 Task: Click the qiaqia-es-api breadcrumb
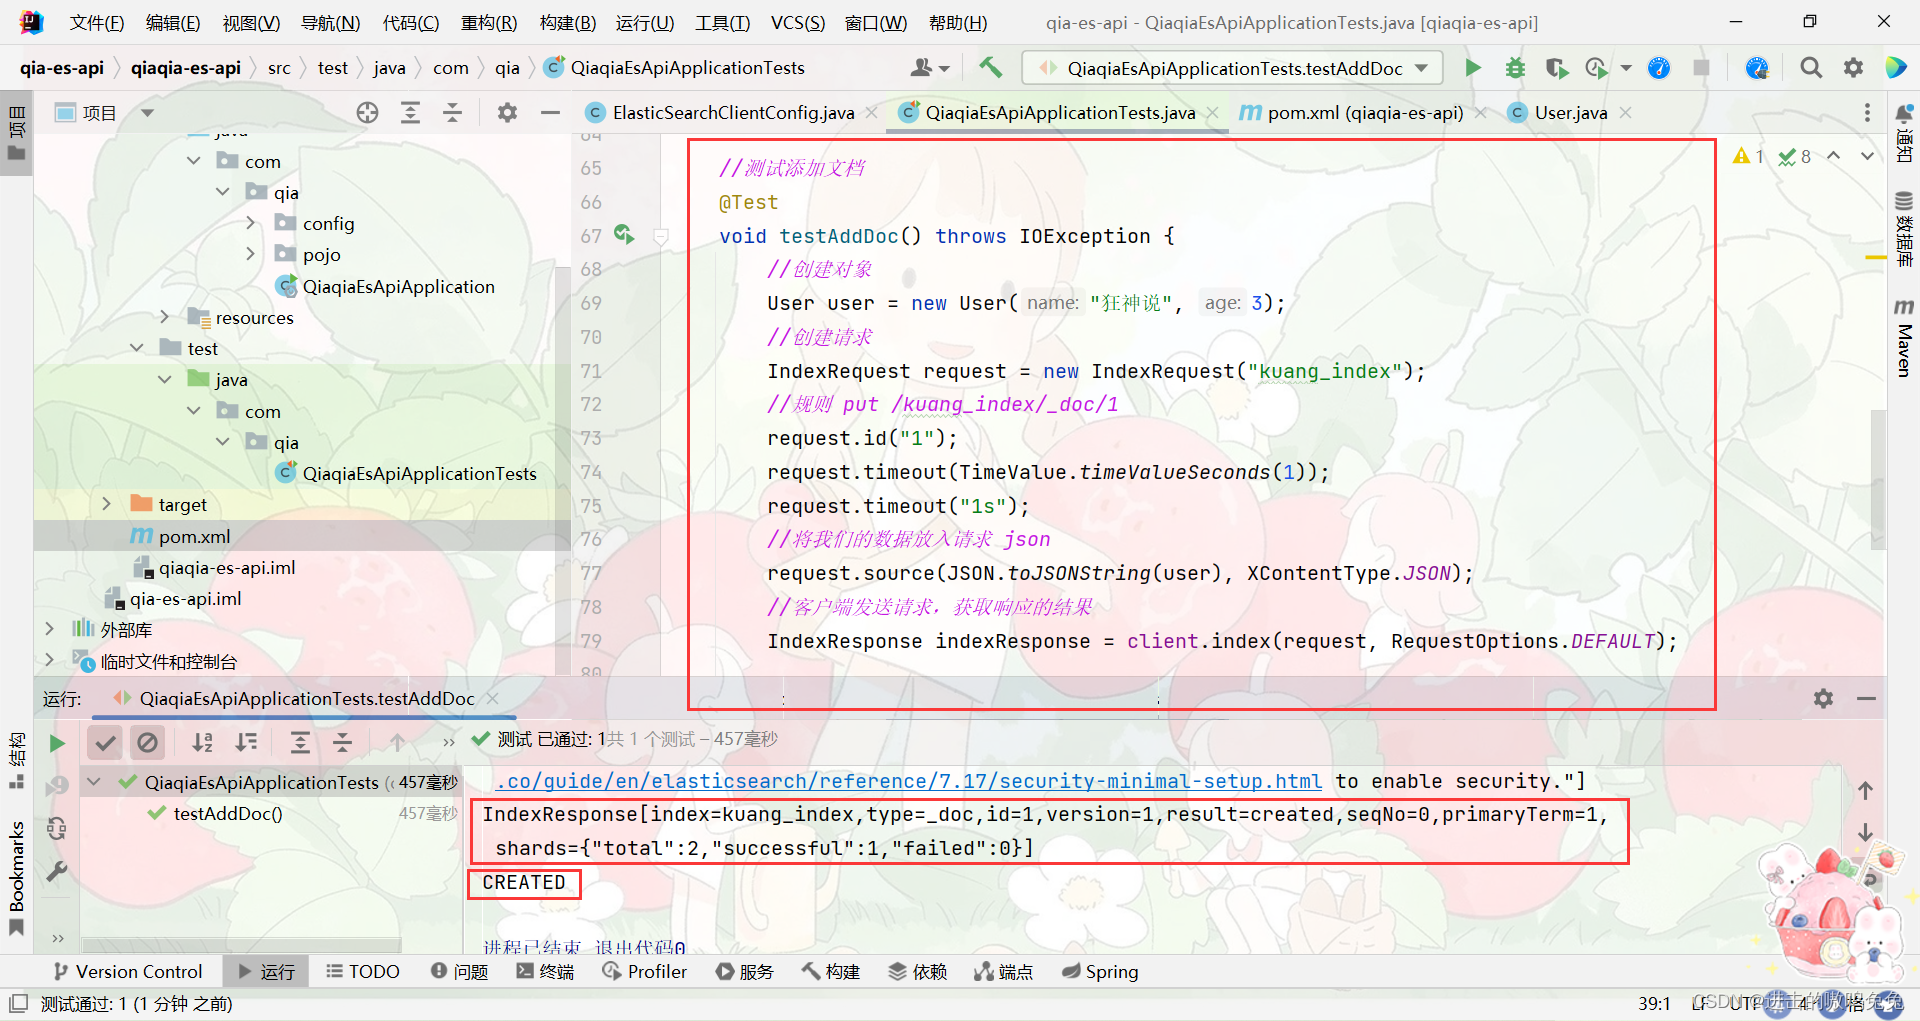[x=185, y=68]
